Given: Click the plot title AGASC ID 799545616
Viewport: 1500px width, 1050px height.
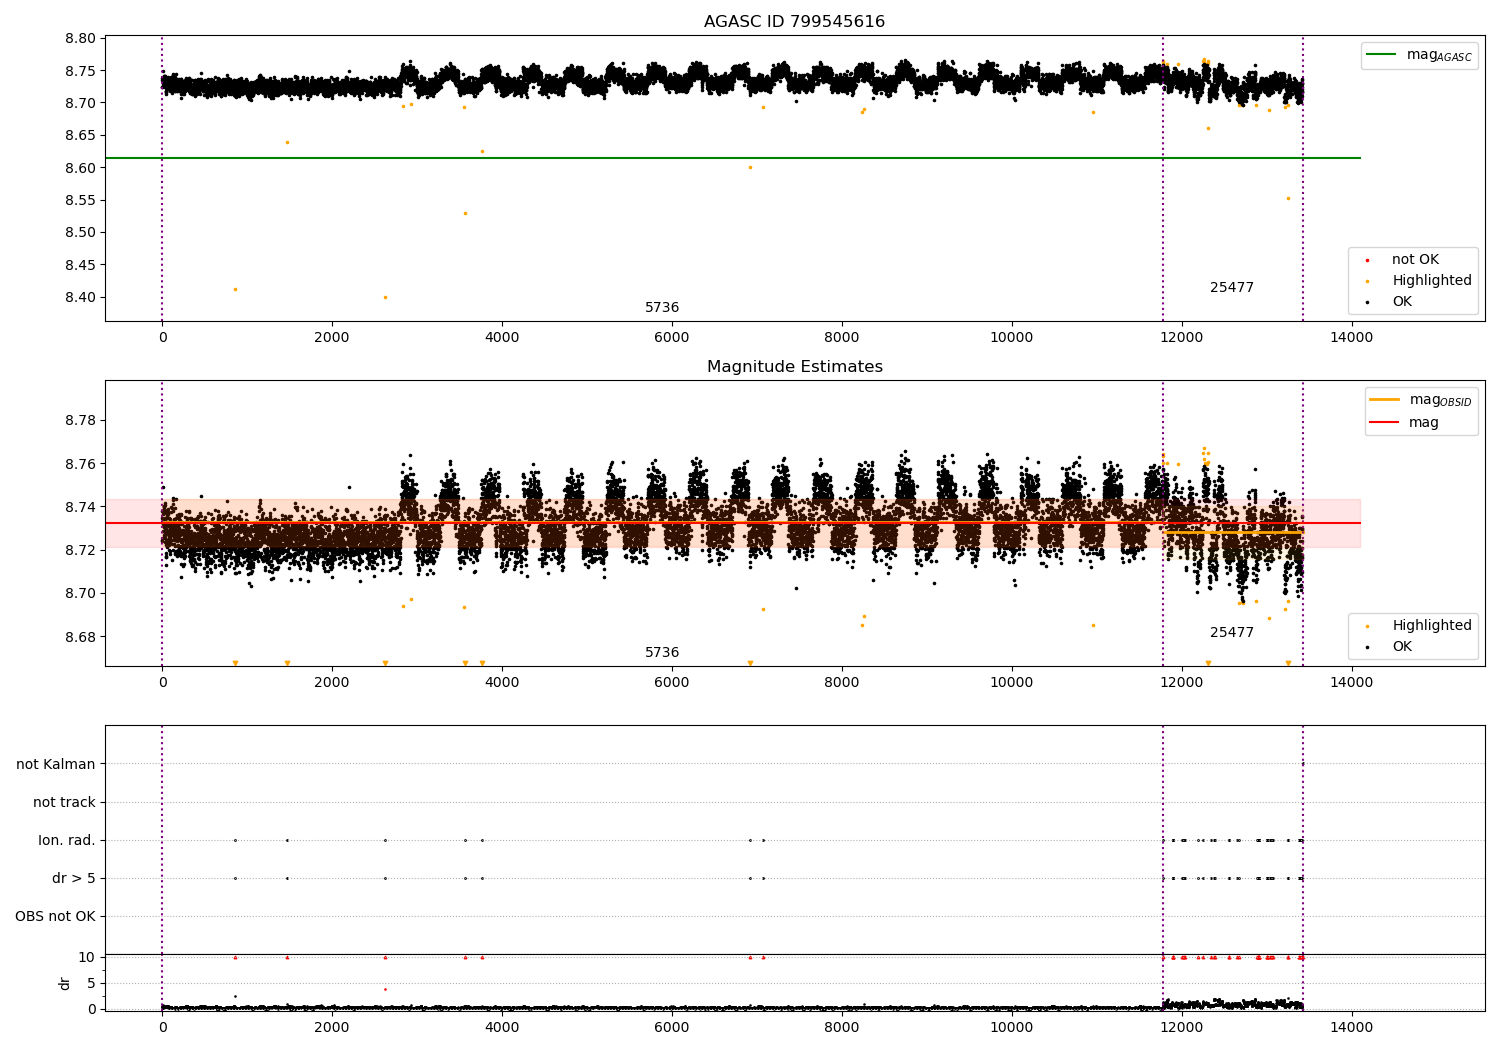Looking at the screenshot, I should point(794,22).
